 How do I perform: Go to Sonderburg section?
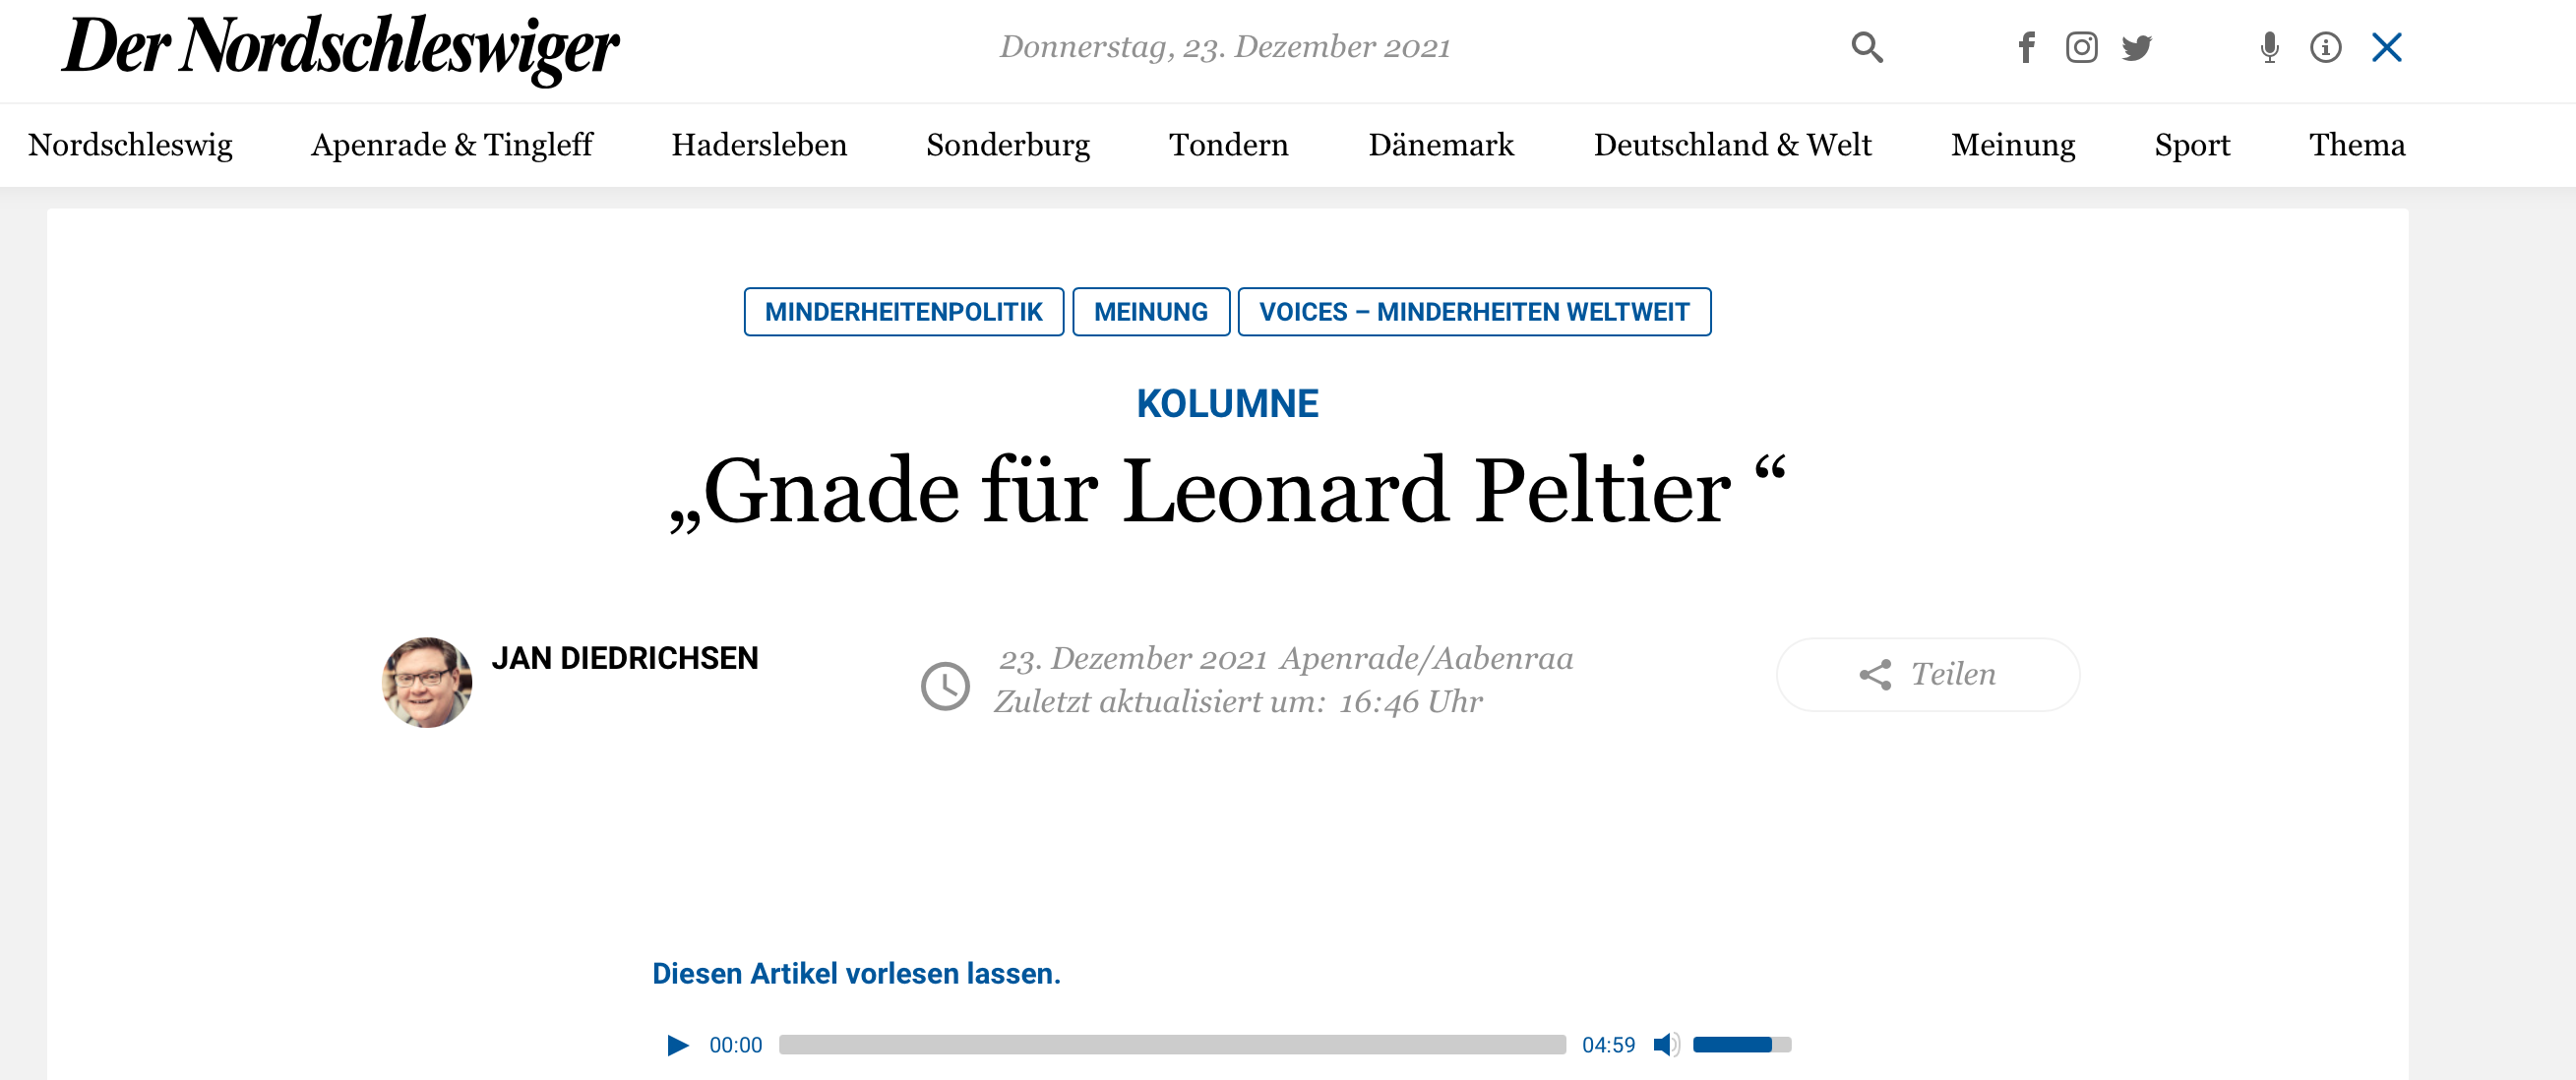point(1007,145)
